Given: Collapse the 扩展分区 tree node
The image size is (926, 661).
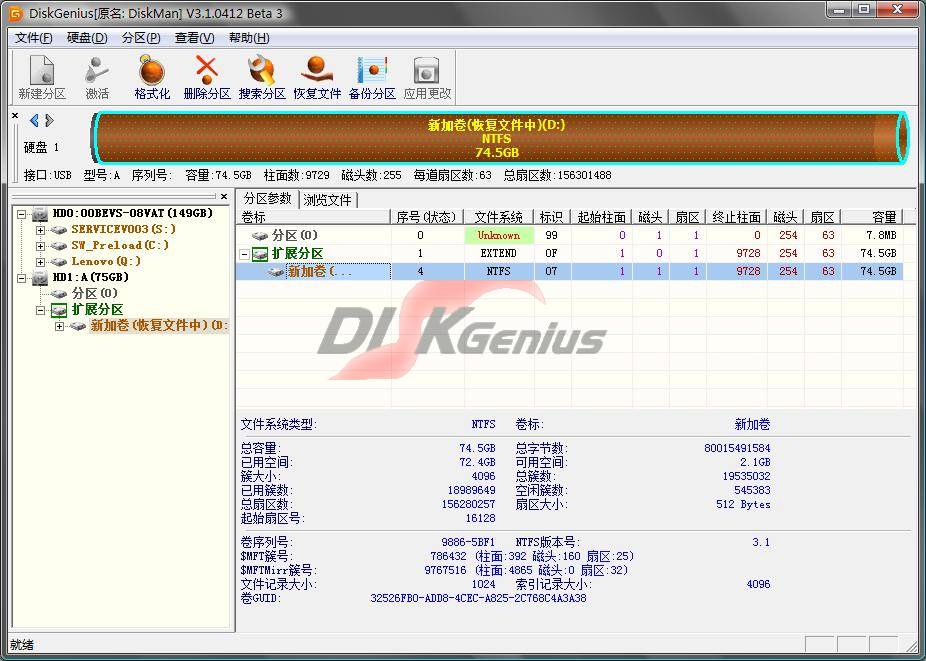Looking at the screenshot, I should (x=40, y=310).
